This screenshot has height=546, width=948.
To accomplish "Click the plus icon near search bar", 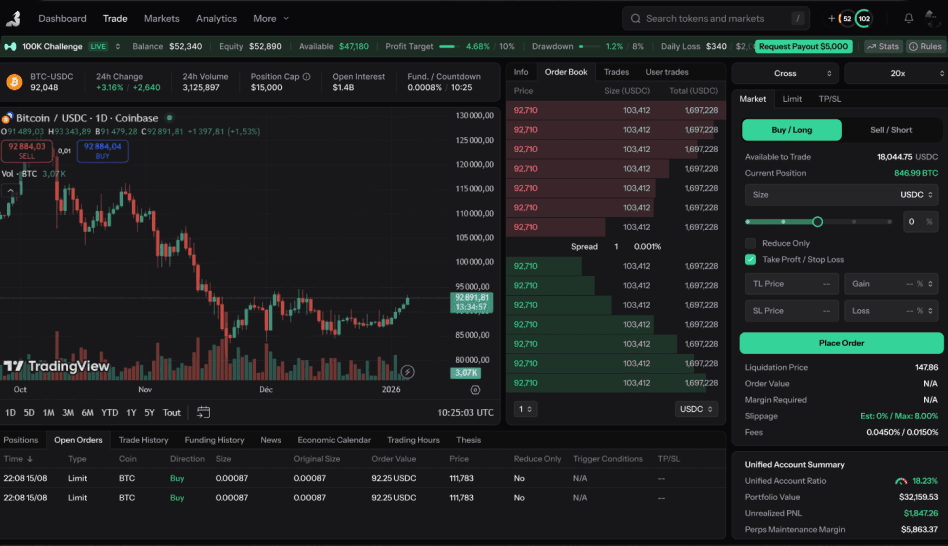I will pos(831,19).
